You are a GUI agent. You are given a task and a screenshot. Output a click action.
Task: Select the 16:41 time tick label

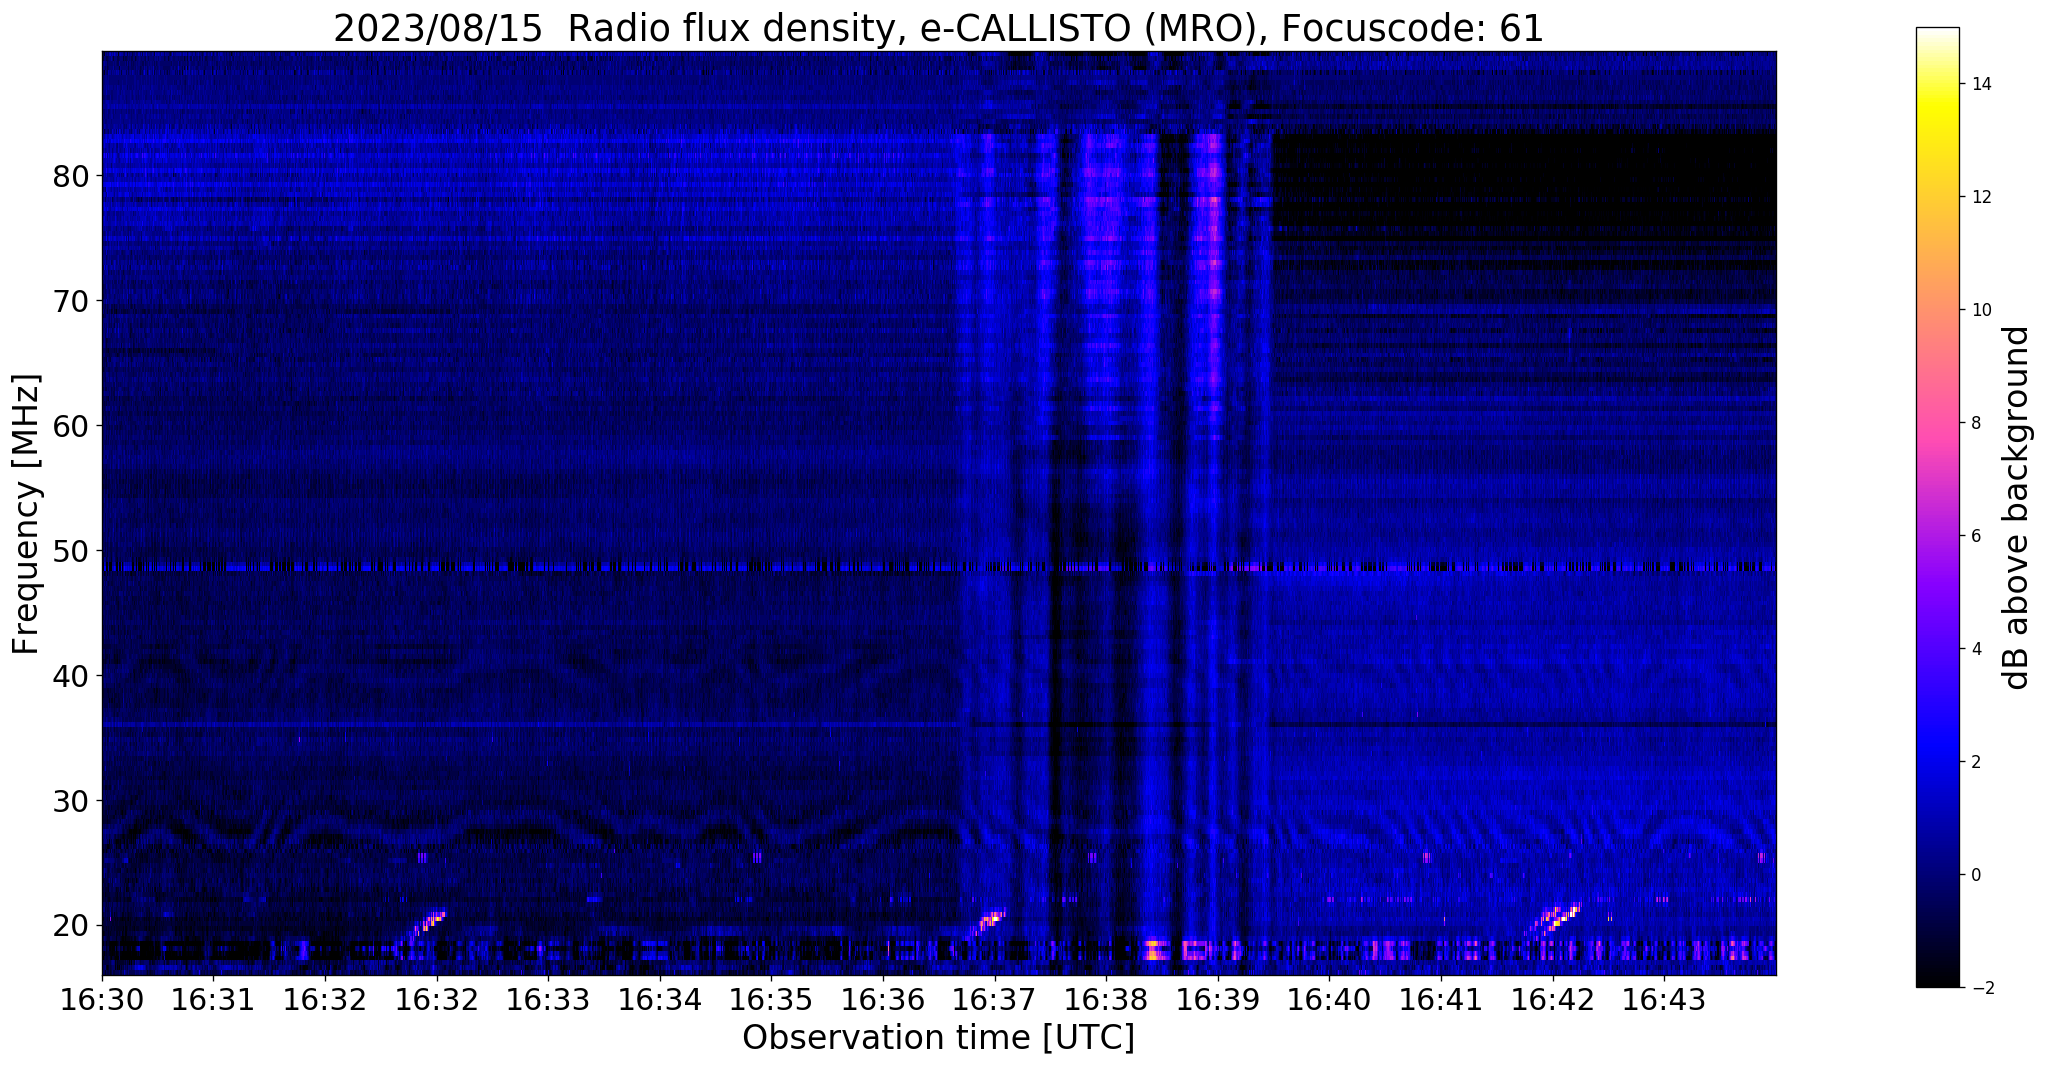[1441, 1000]
